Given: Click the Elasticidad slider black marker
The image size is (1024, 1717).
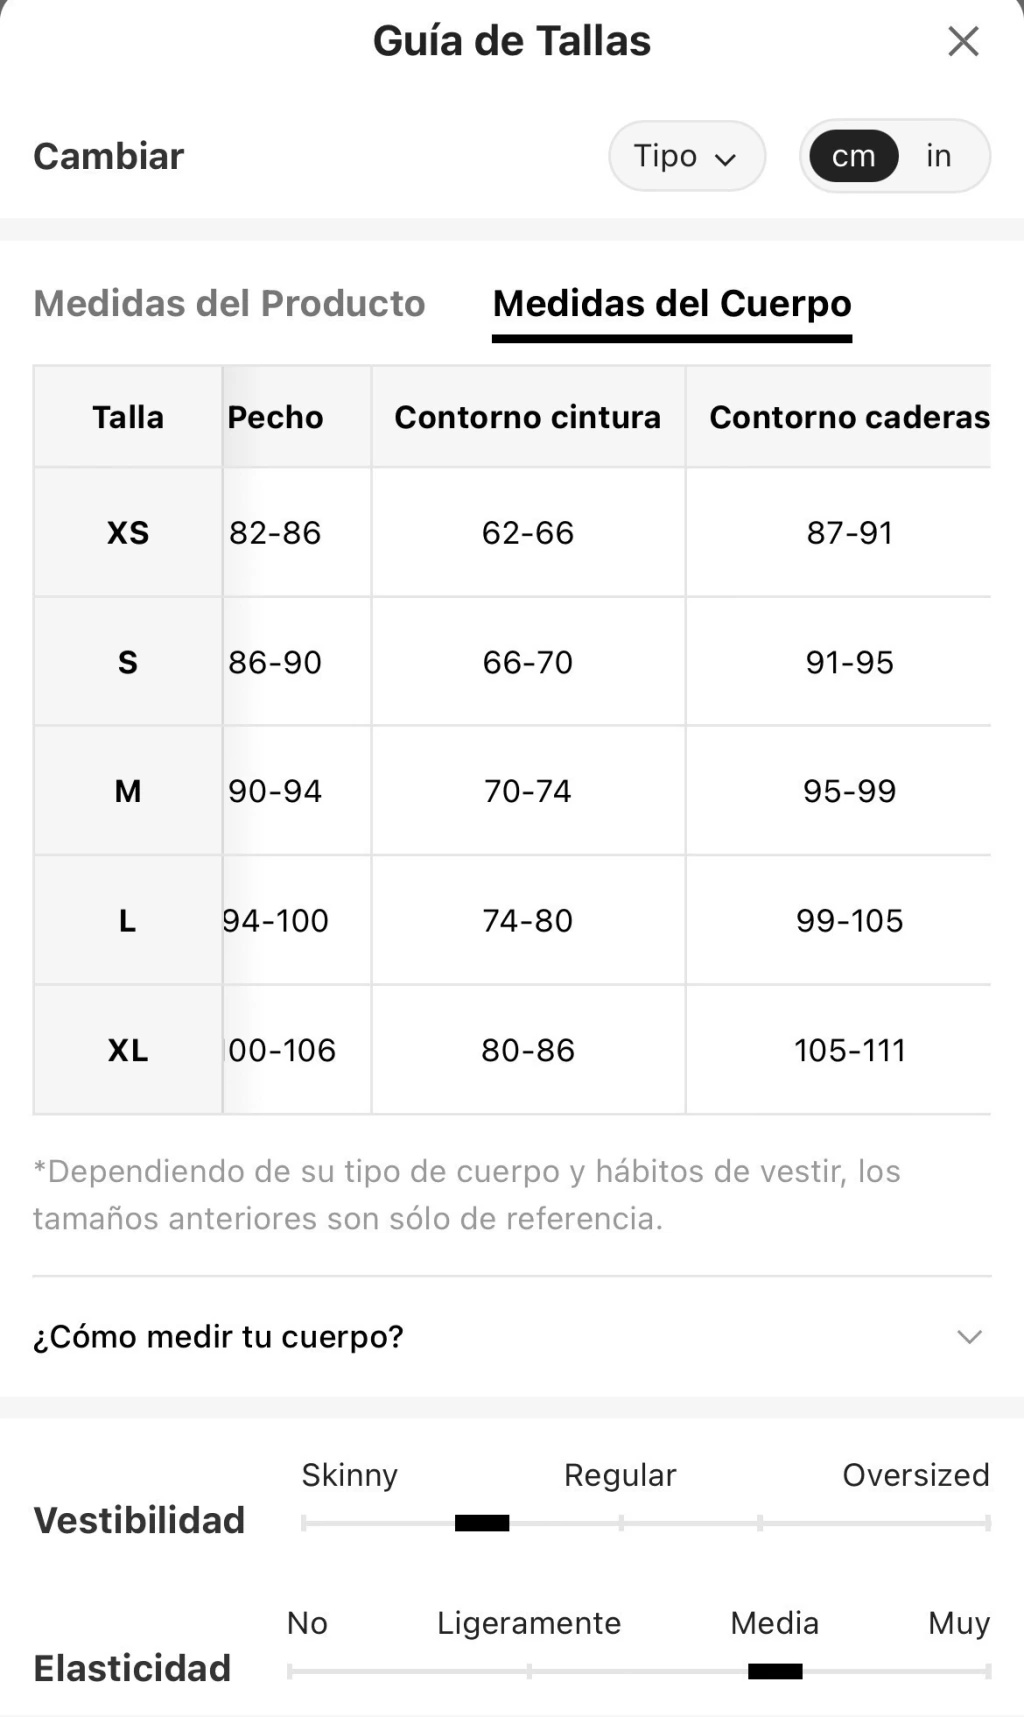Looking at the screenshot, I should [775, 1671].
